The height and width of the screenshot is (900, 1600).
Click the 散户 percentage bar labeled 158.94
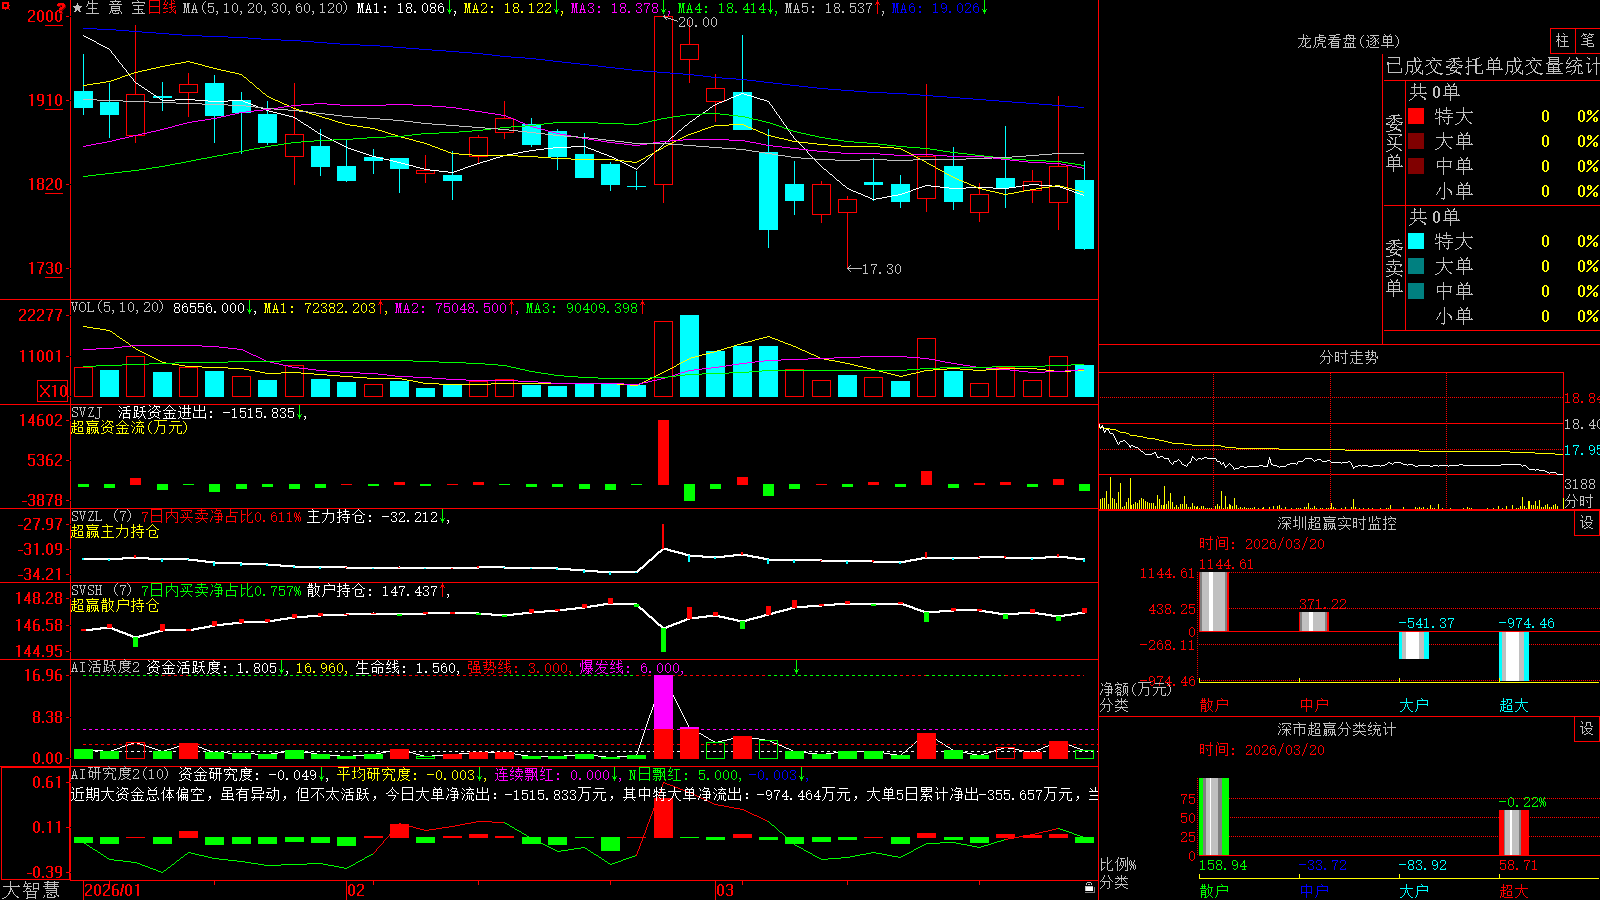[1214, 817]
